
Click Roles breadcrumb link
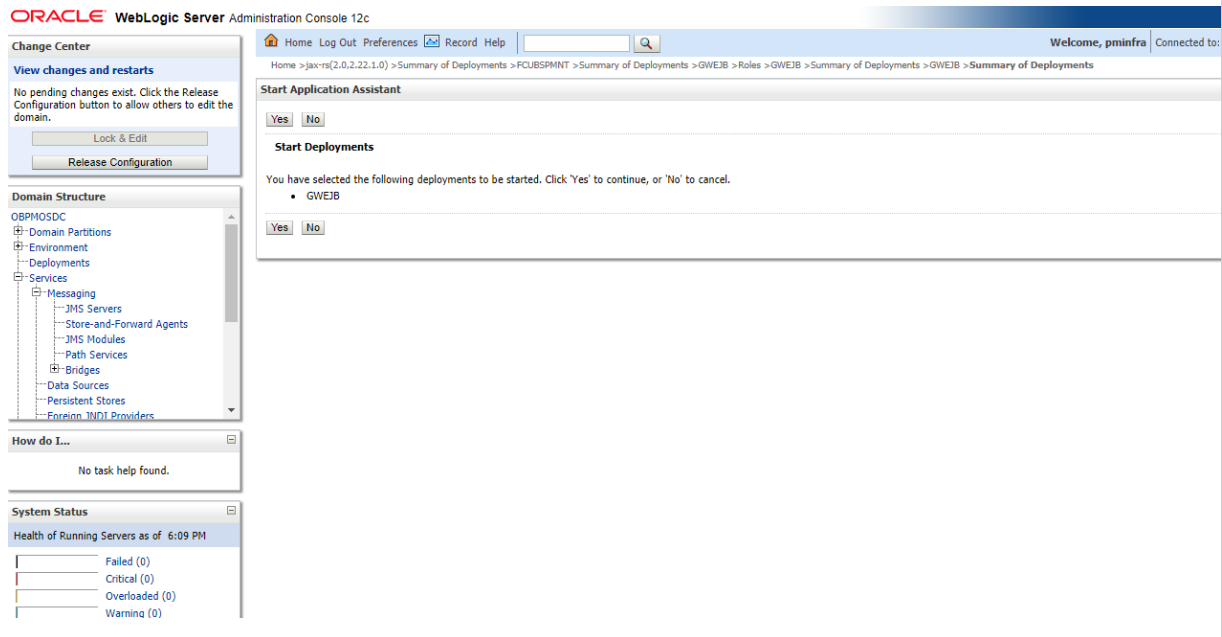749,65
